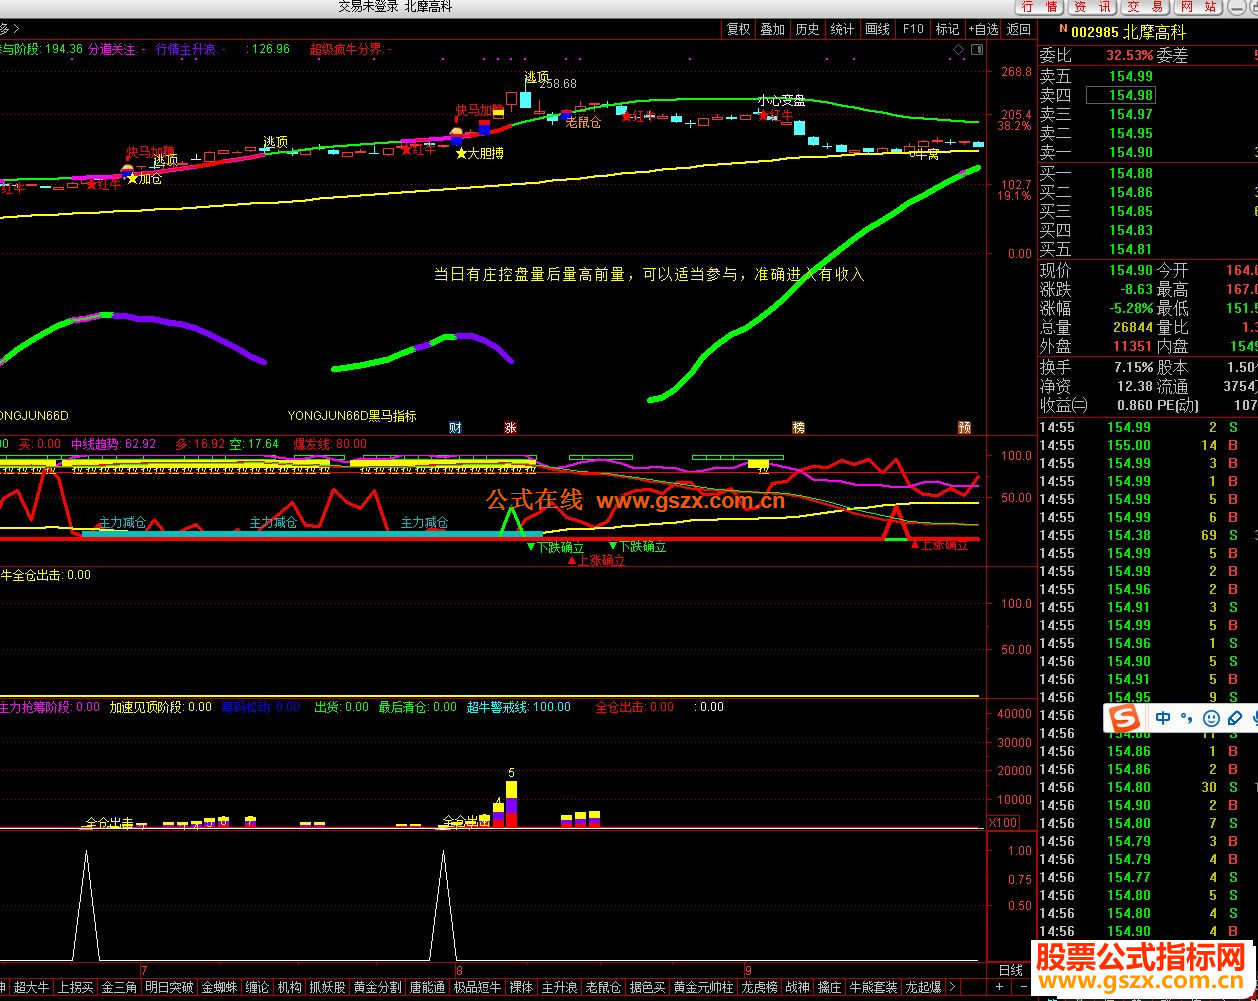Select the 缠论 indicator tab

(x=258, y=987)
